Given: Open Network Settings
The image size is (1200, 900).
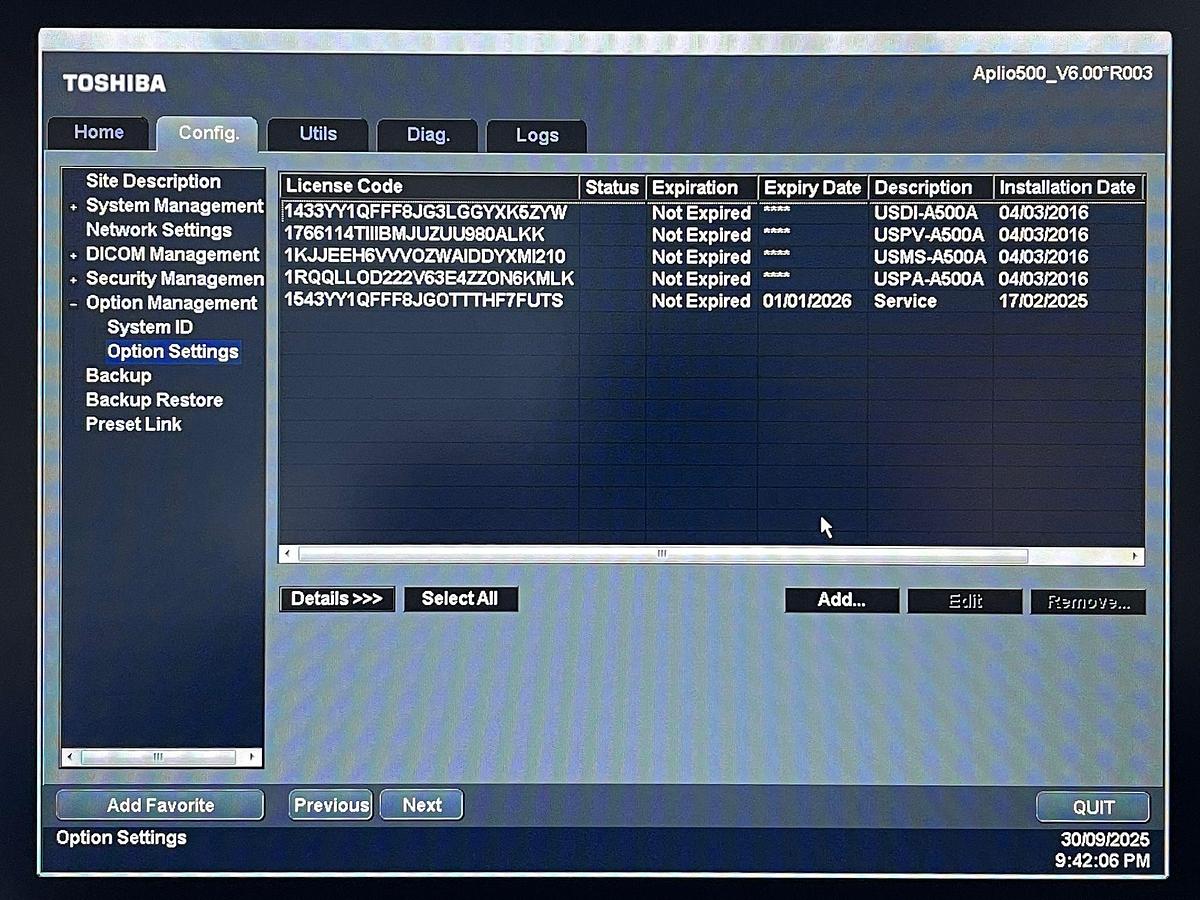Looking at the screenshot, I should [x=159, y=230].
